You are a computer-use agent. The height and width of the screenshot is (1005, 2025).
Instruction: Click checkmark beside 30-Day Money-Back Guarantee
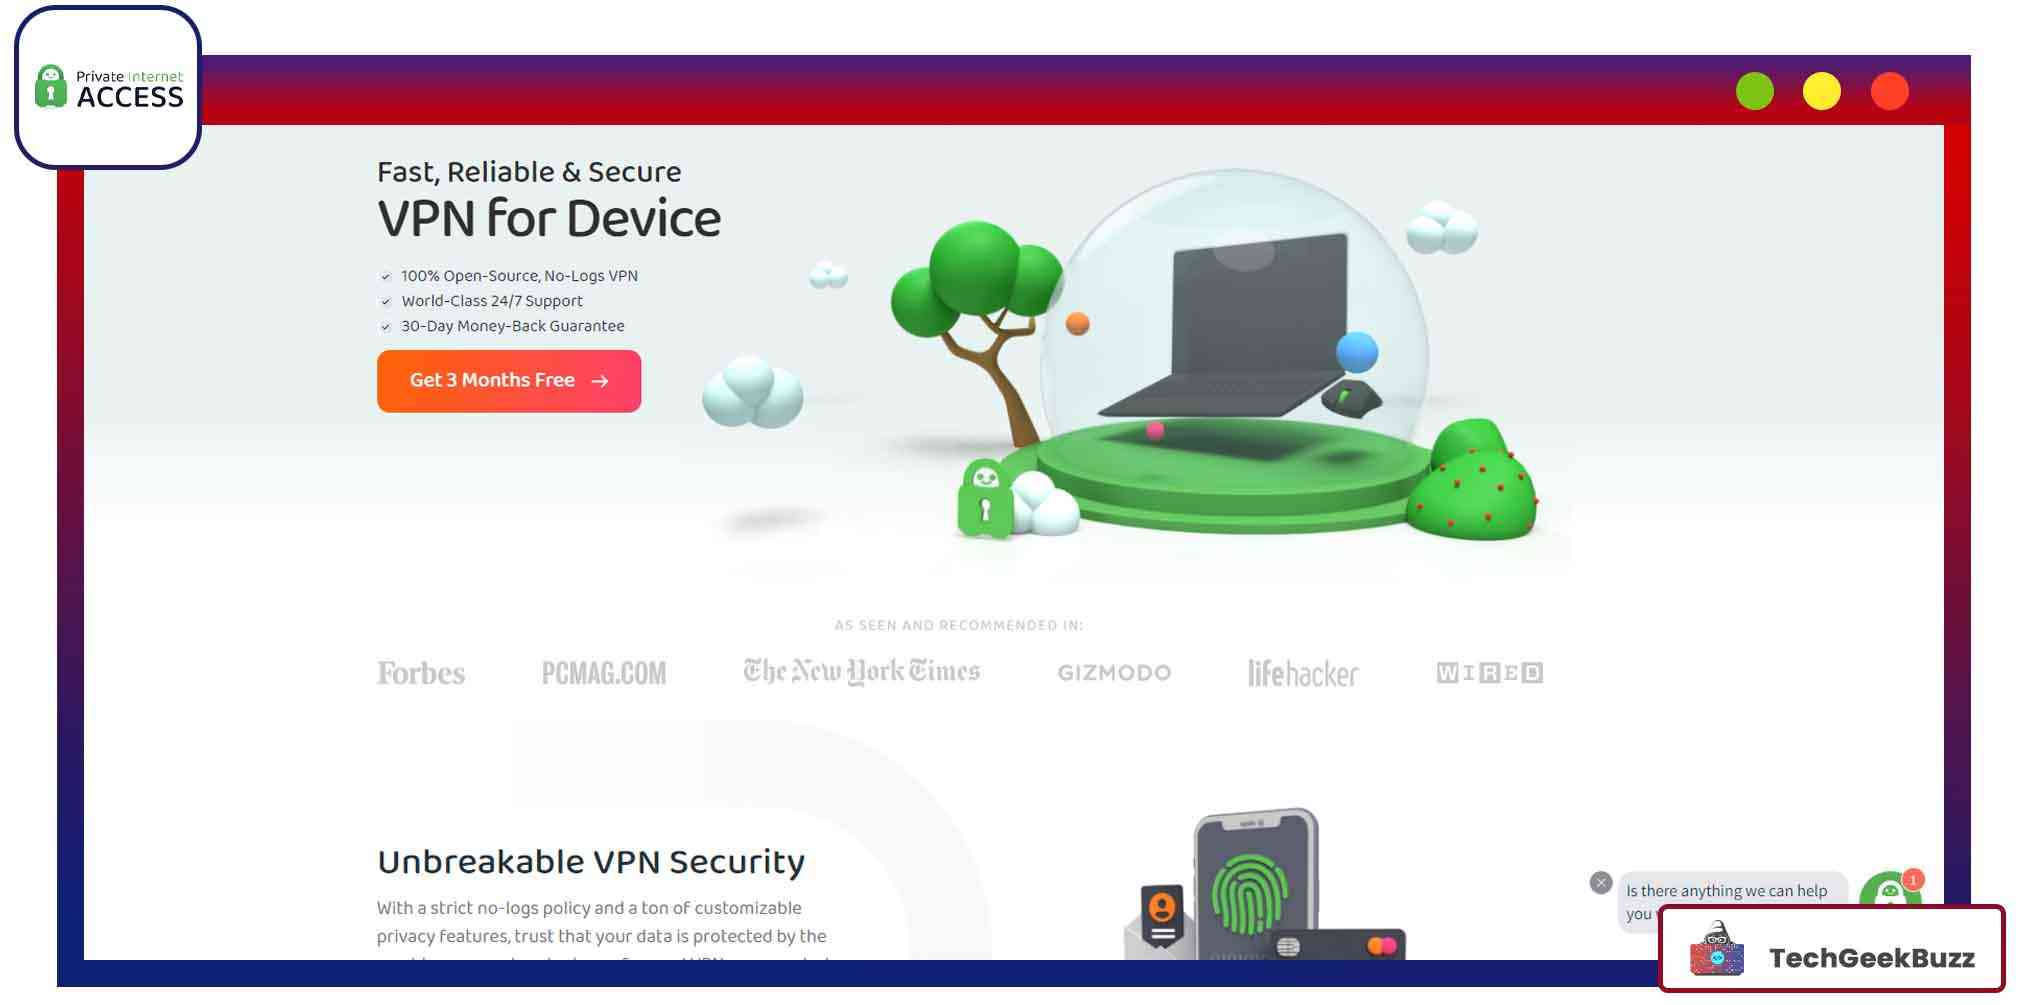(385, 327)
